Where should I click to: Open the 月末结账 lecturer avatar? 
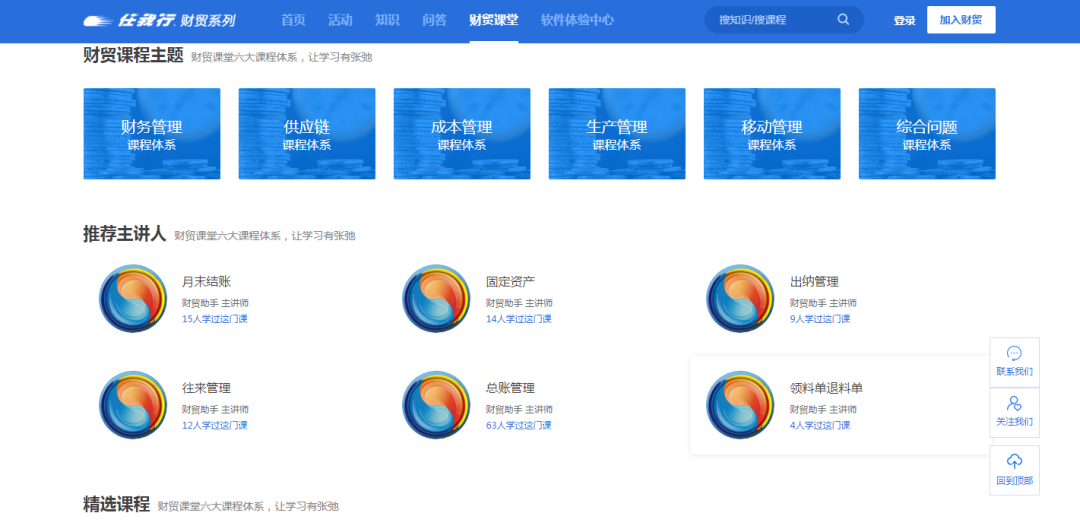133,298
